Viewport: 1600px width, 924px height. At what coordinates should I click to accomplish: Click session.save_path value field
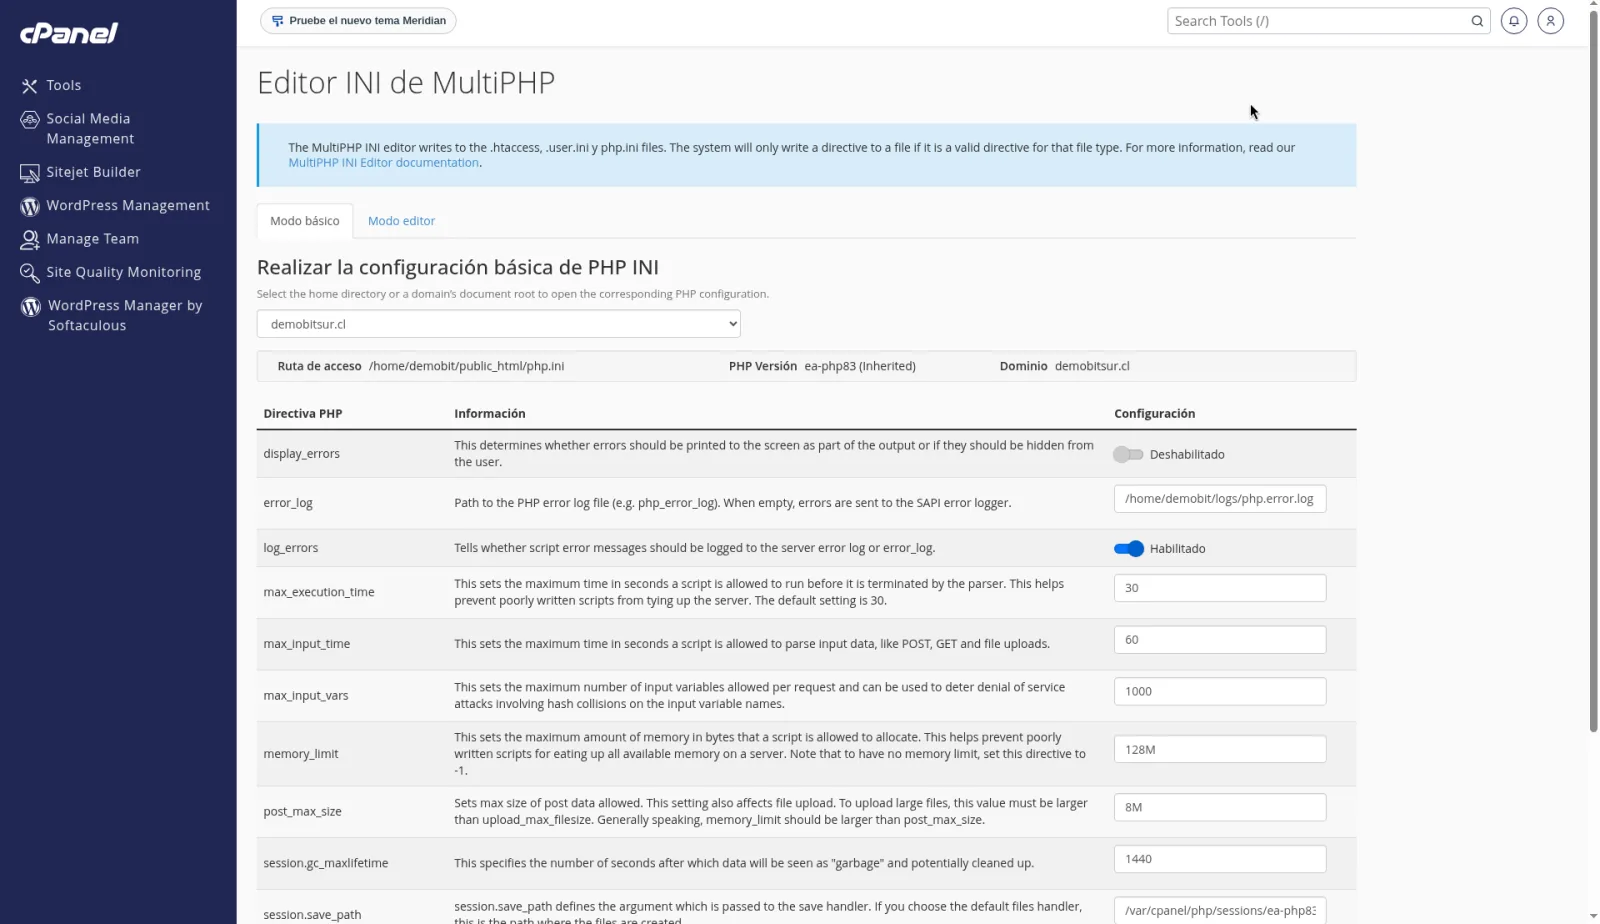coord(1220,910)
